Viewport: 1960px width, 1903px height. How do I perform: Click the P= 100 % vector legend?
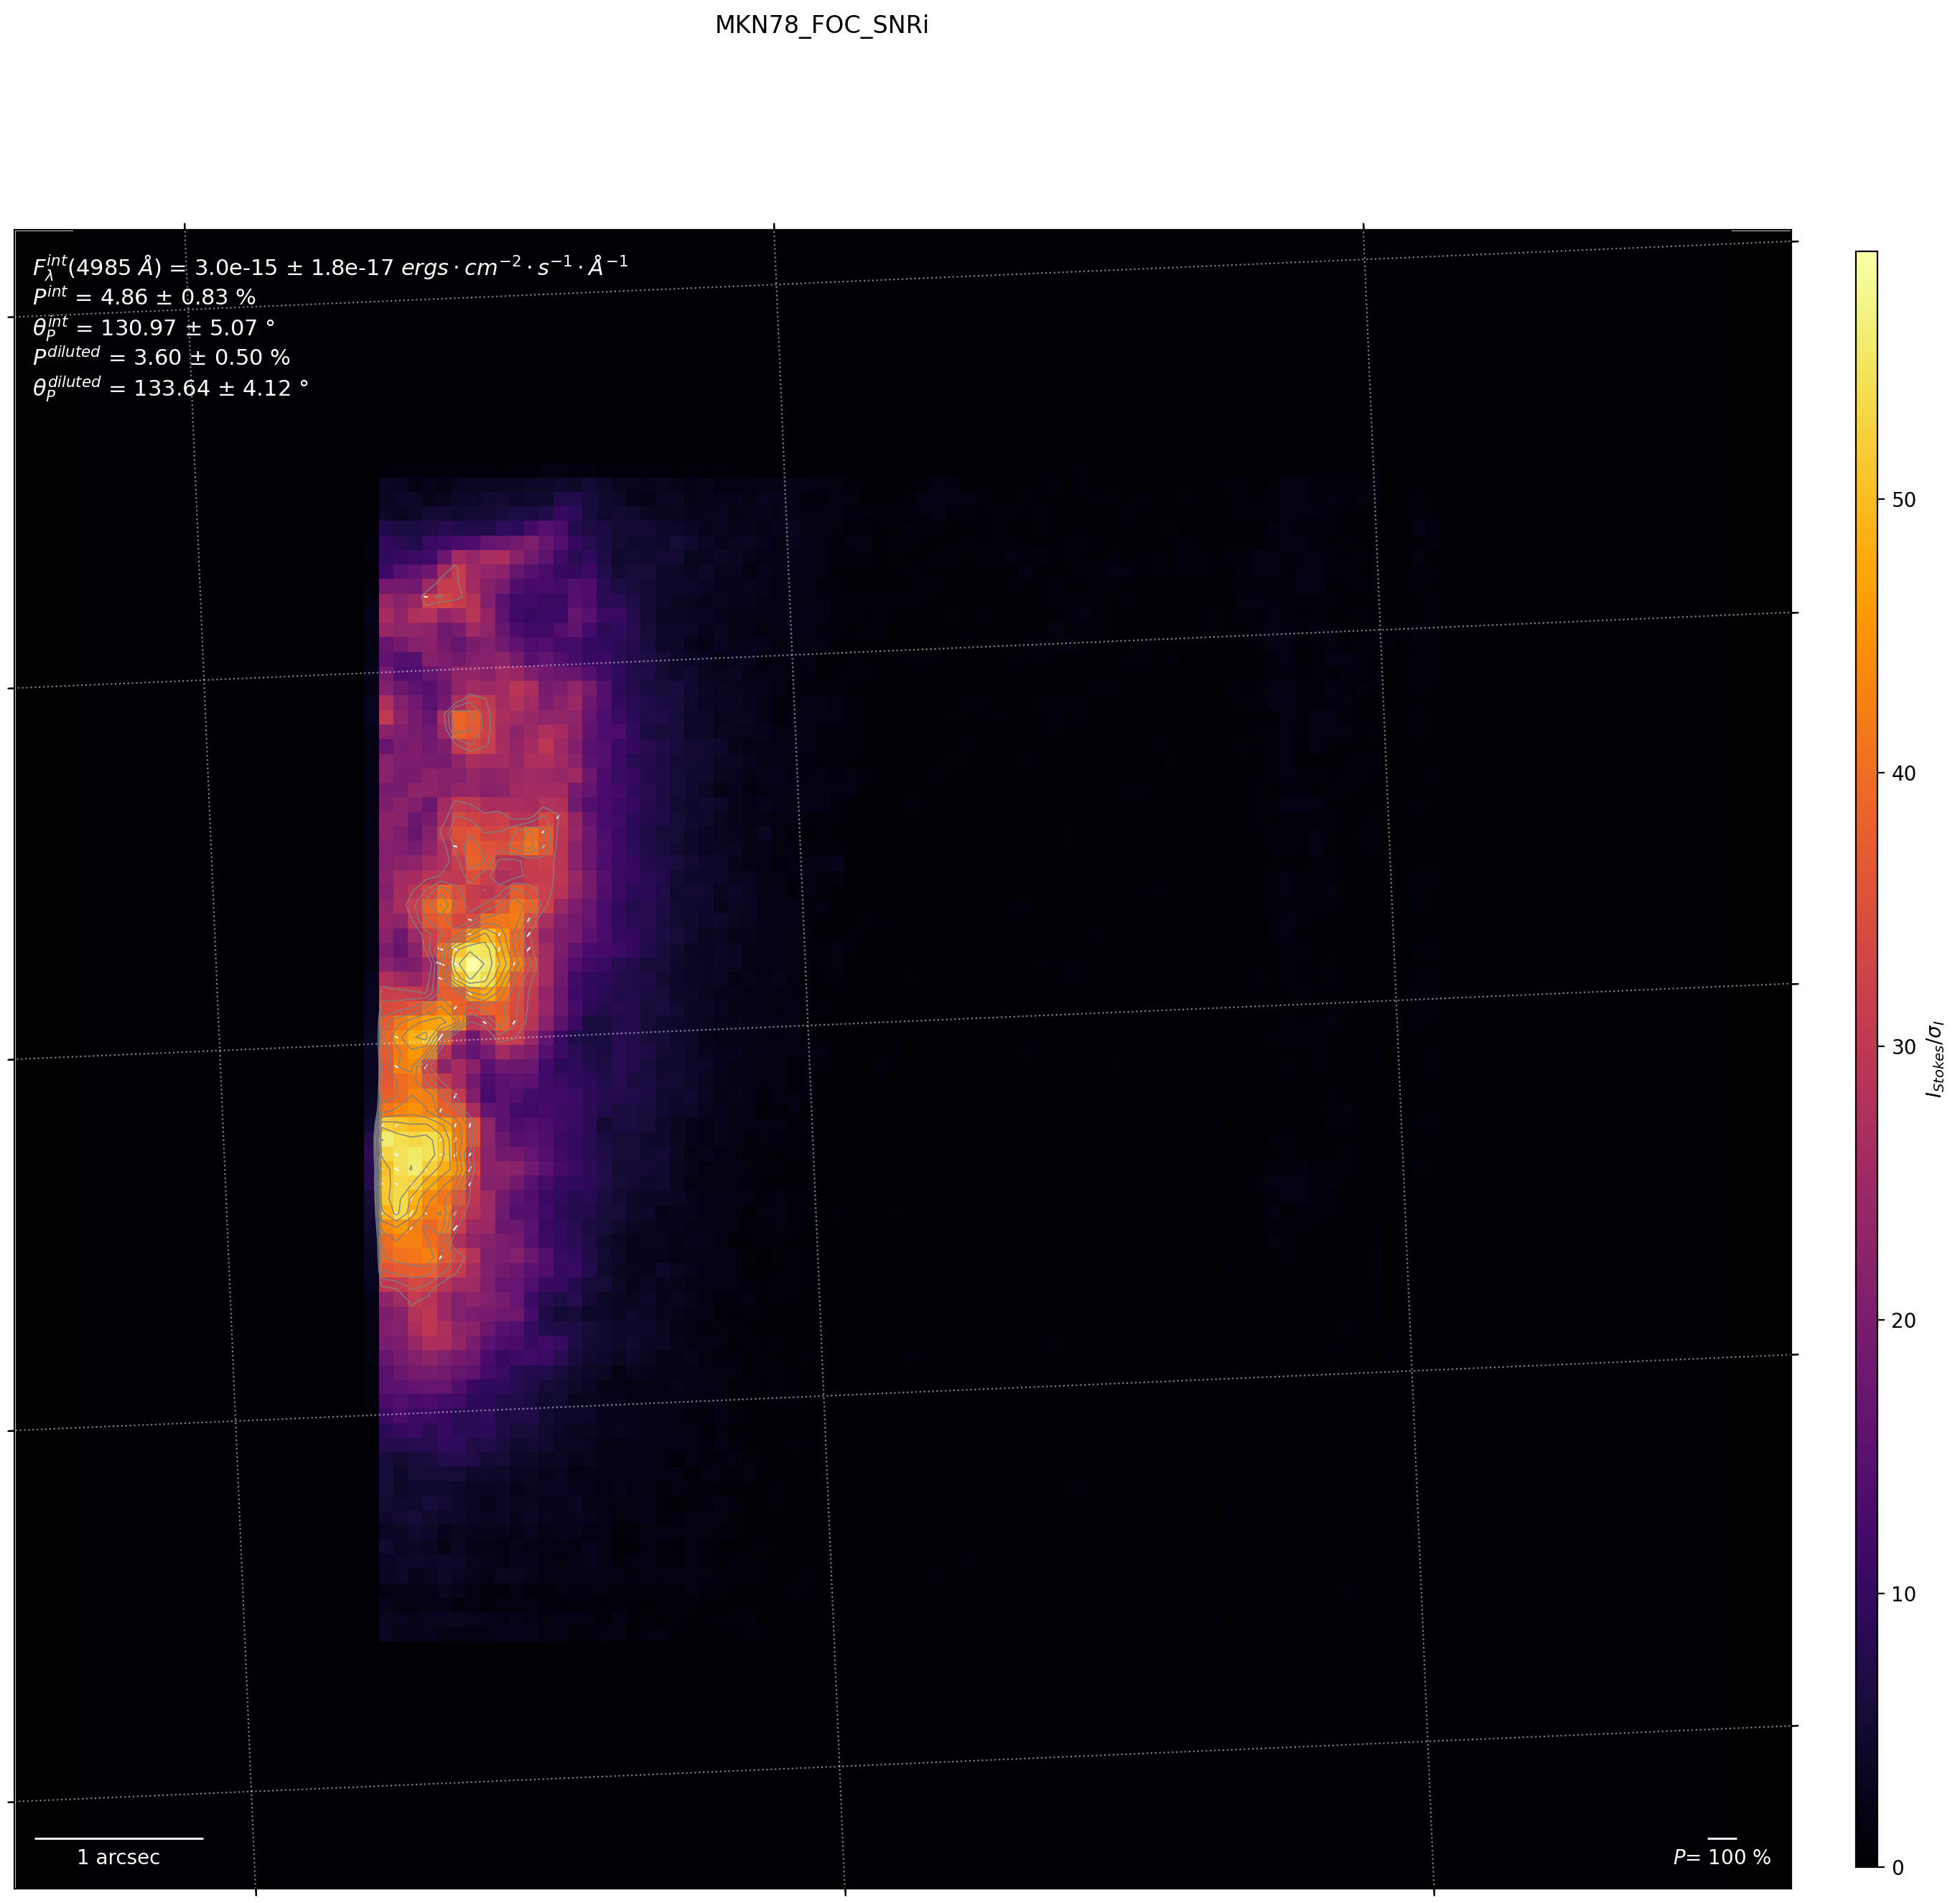(x=1721, y=1857)
